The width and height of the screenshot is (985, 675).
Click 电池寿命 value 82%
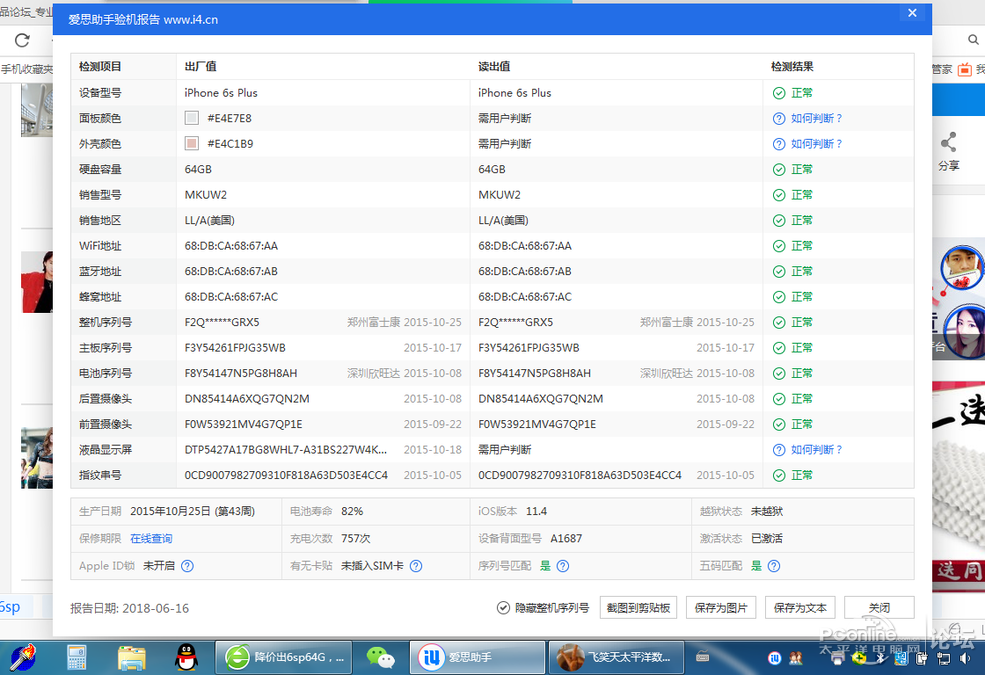pyautogui.click(x=352, y=512)
